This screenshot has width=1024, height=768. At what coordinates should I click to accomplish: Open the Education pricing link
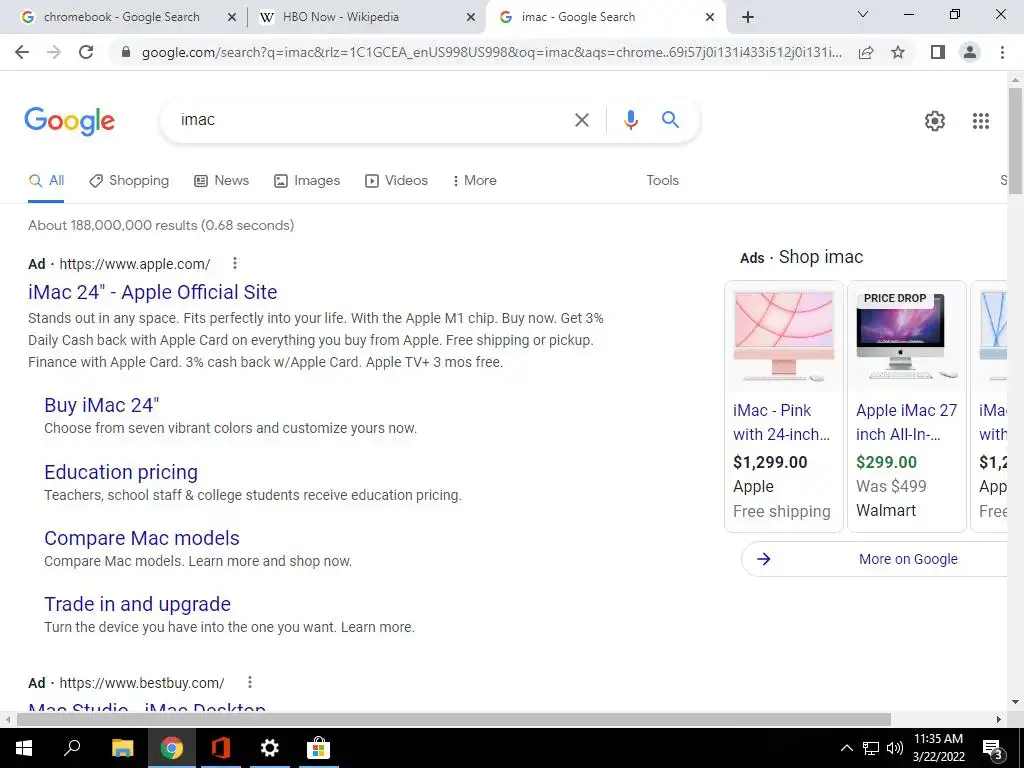tap(121, 472)
